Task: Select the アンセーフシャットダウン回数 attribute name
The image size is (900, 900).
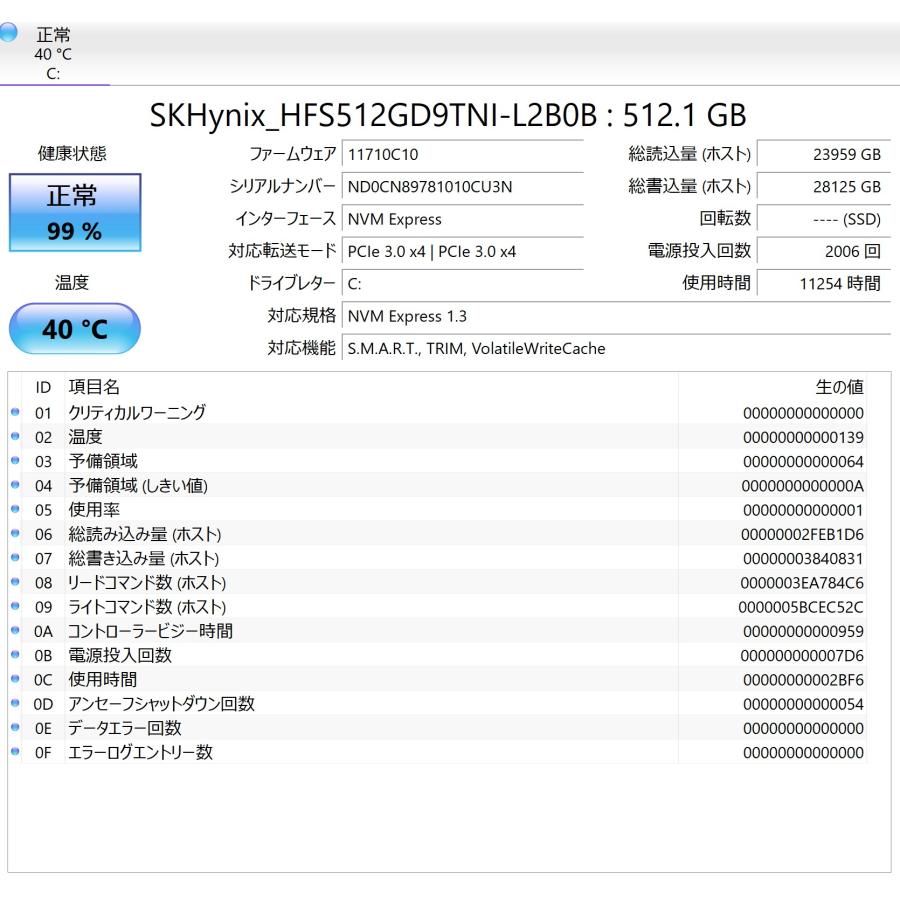Action: [161, 704]
